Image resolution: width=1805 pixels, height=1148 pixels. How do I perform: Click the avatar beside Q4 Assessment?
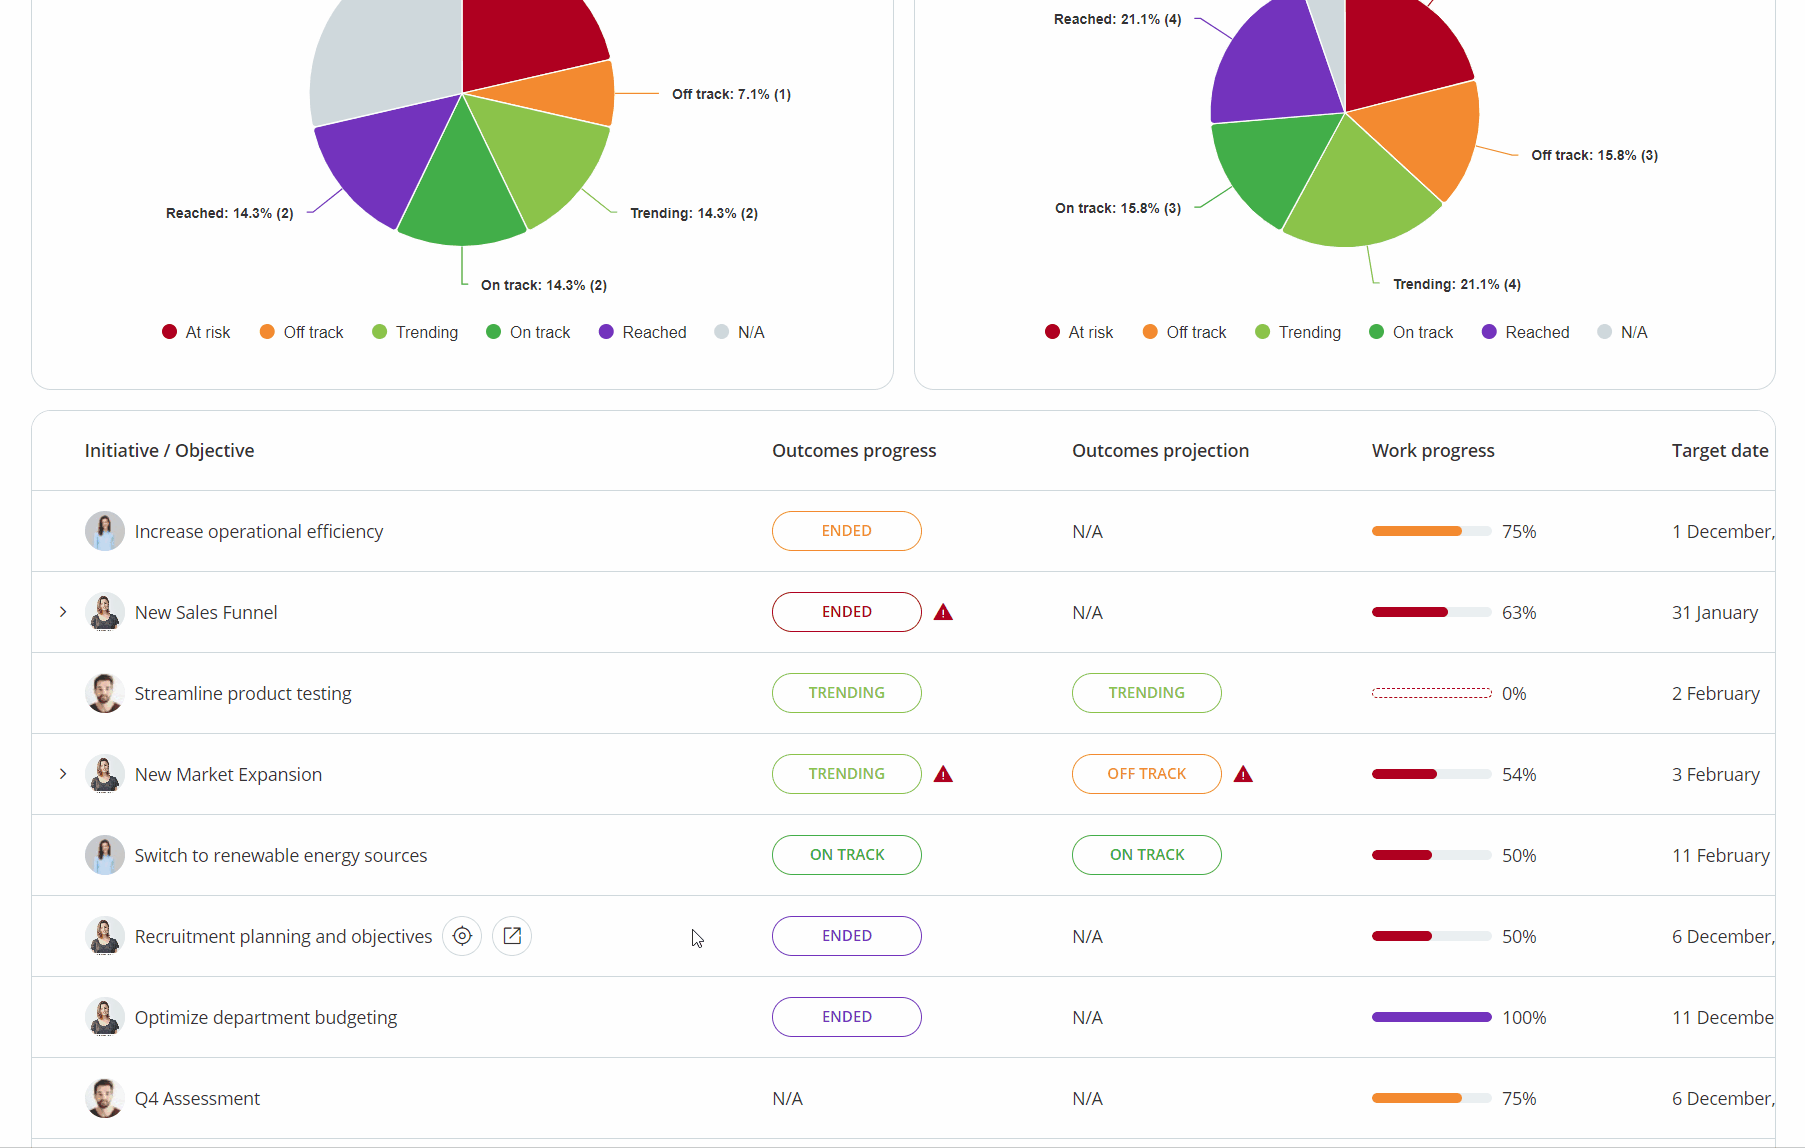click(x=104, y=1097)
